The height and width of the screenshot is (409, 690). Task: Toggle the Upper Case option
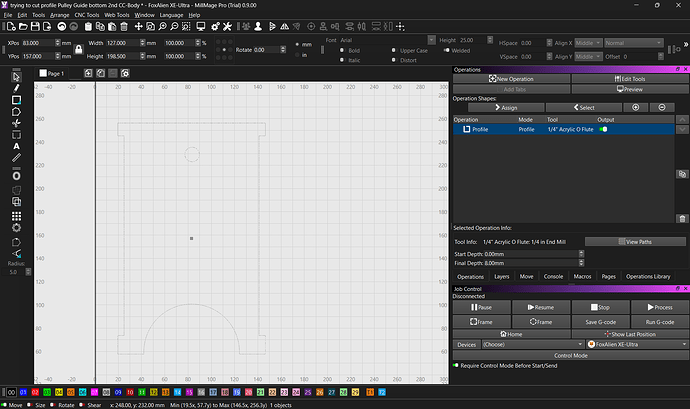(x=393, y=50)
